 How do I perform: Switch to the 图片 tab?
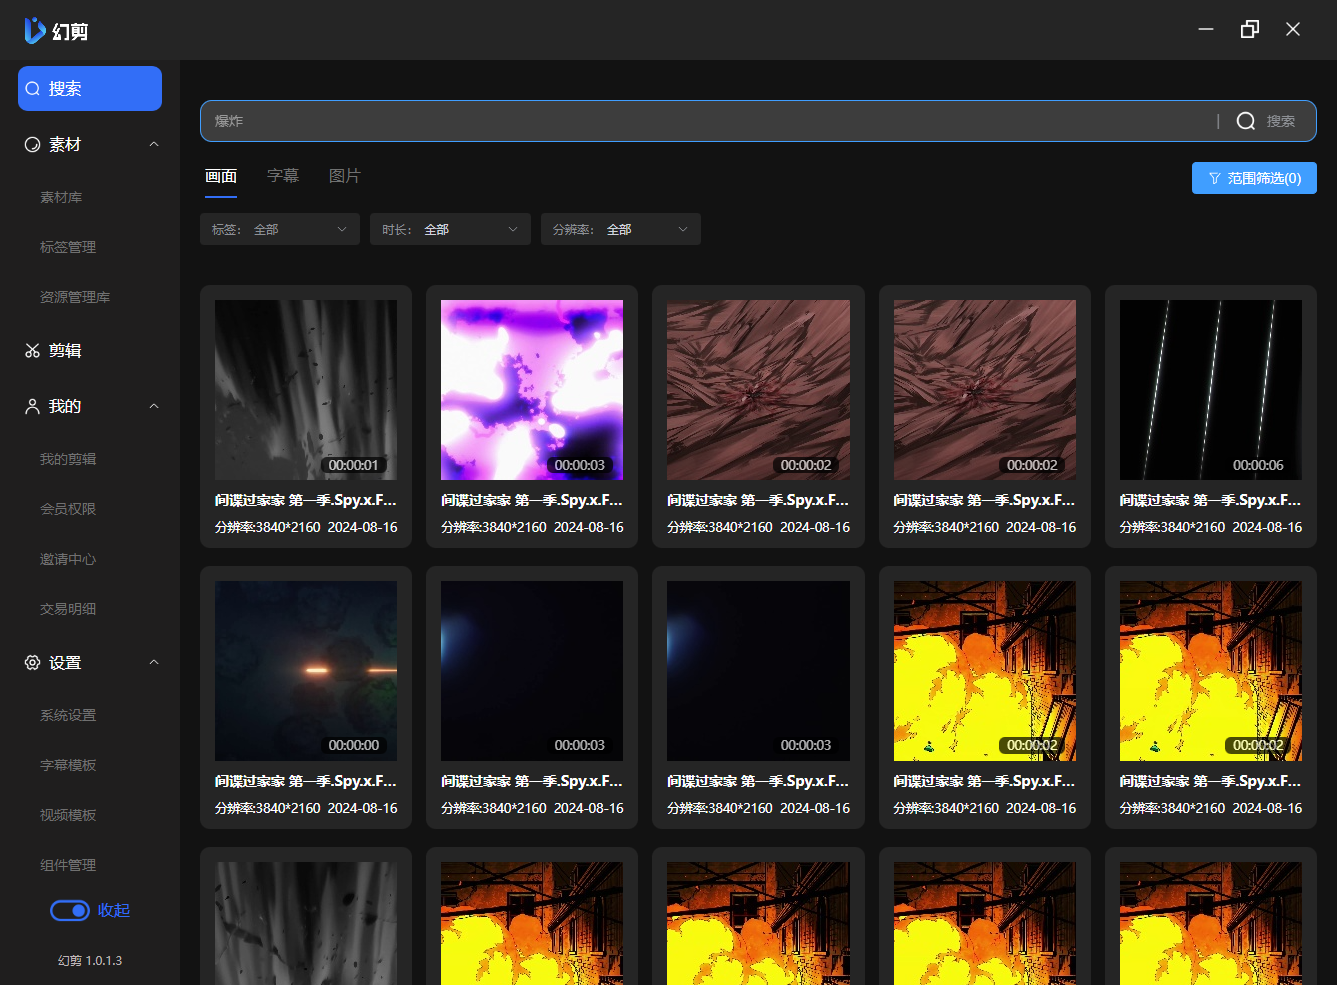coord(345,176)
